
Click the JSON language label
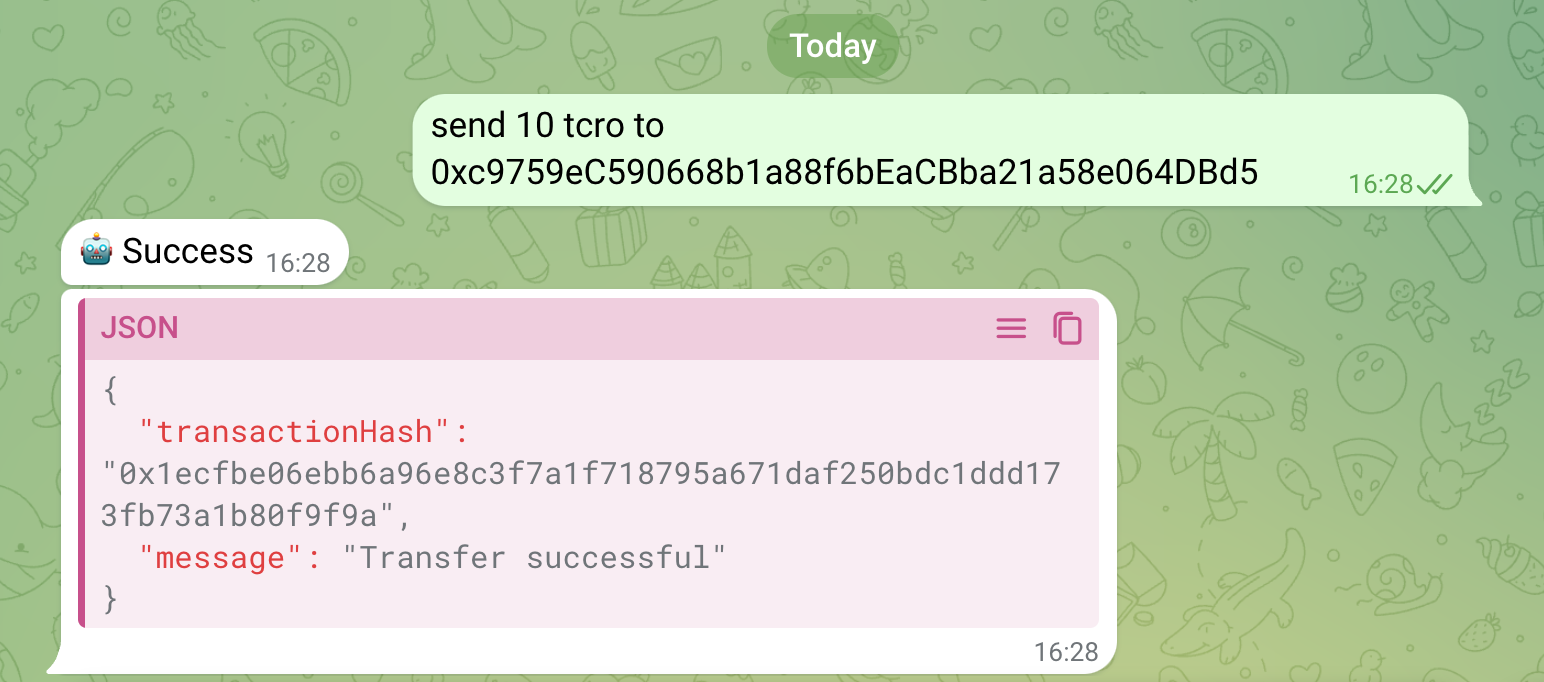pos(139,328)
